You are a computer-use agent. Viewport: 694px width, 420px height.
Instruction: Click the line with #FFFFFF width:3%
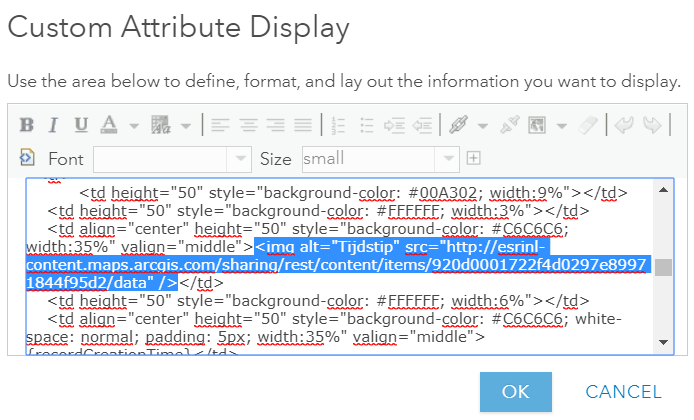(x=318, y=211)
